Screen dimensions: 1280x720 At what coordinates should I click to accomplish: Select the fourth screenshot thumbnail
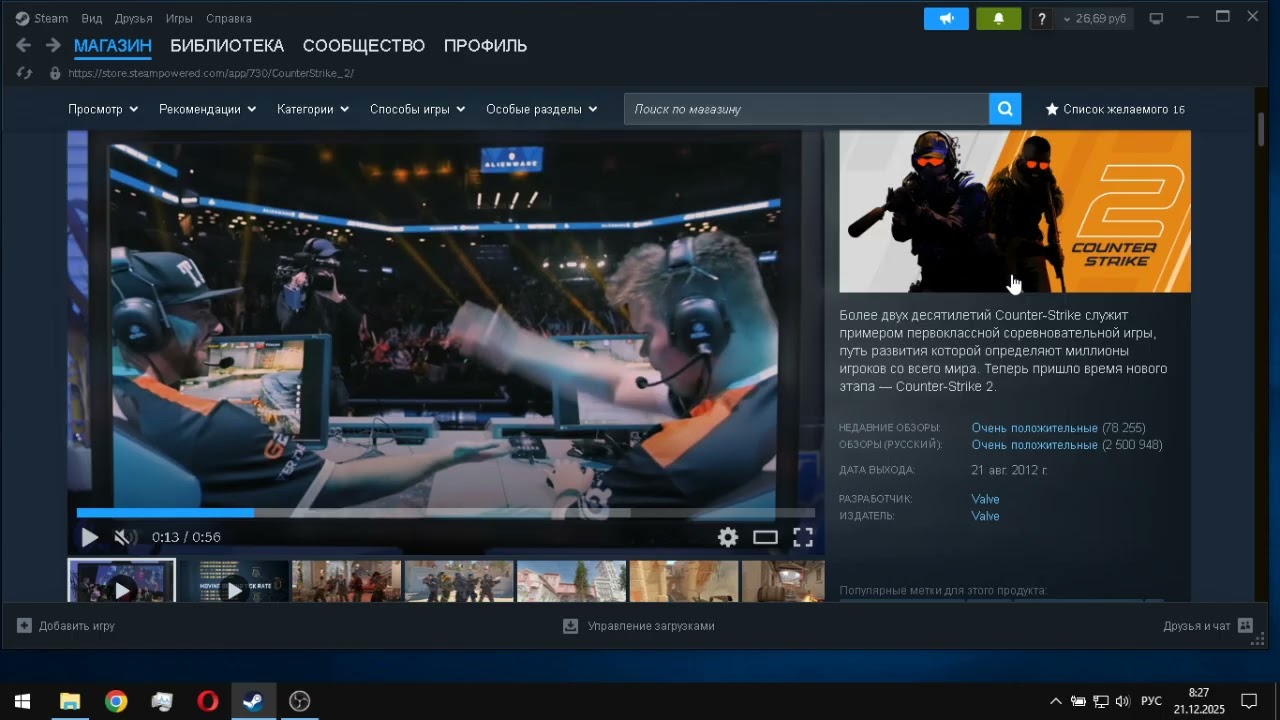(x=459, y=581)
